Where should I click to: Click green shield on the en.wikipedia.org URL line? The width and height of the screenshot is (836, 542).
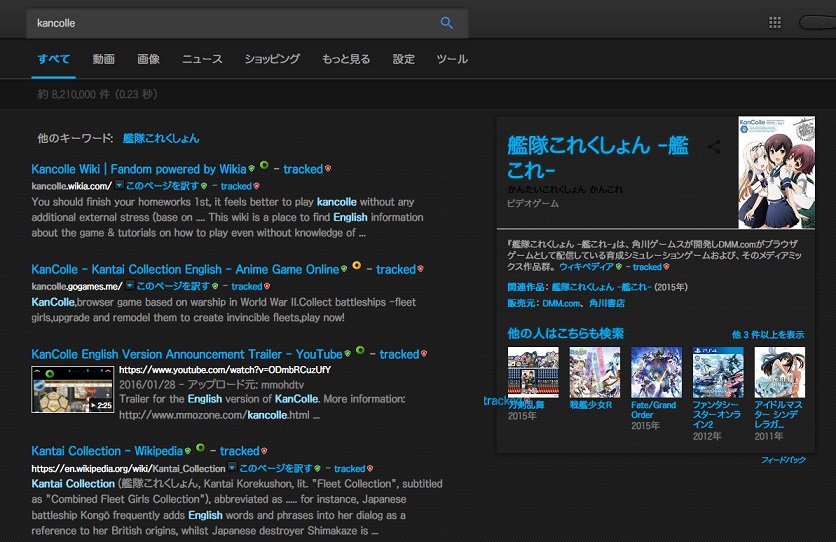point(317,468)
